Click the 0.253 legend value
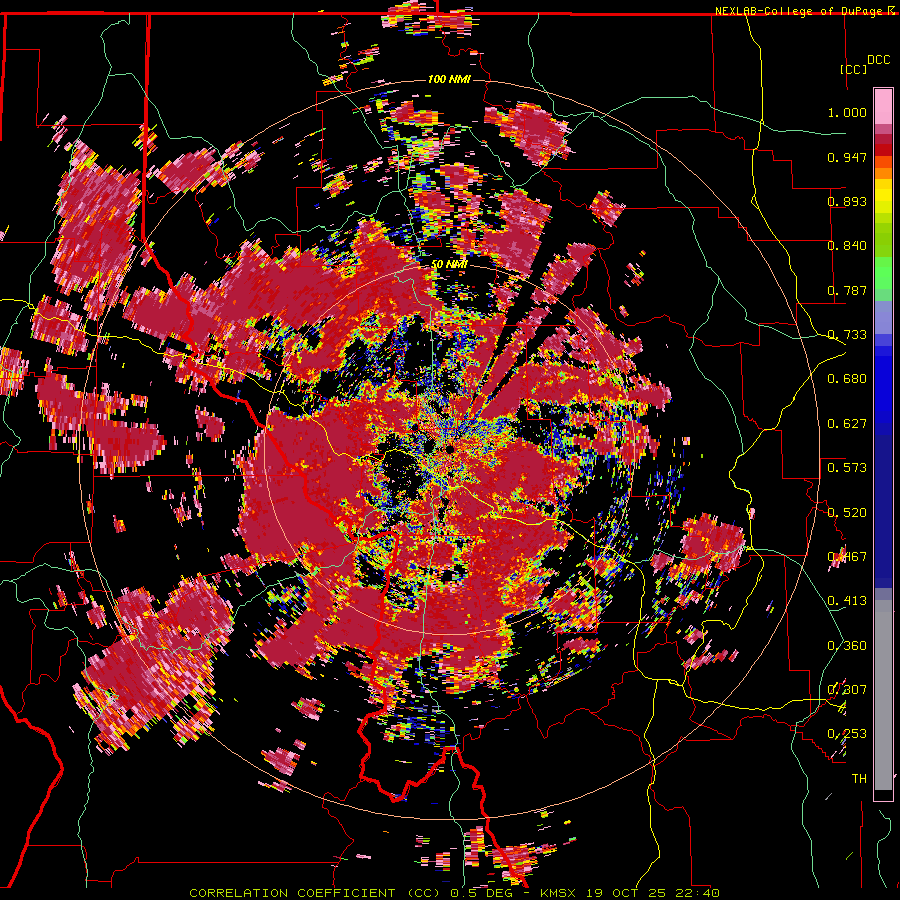900x900 pixels. [847, 734]
